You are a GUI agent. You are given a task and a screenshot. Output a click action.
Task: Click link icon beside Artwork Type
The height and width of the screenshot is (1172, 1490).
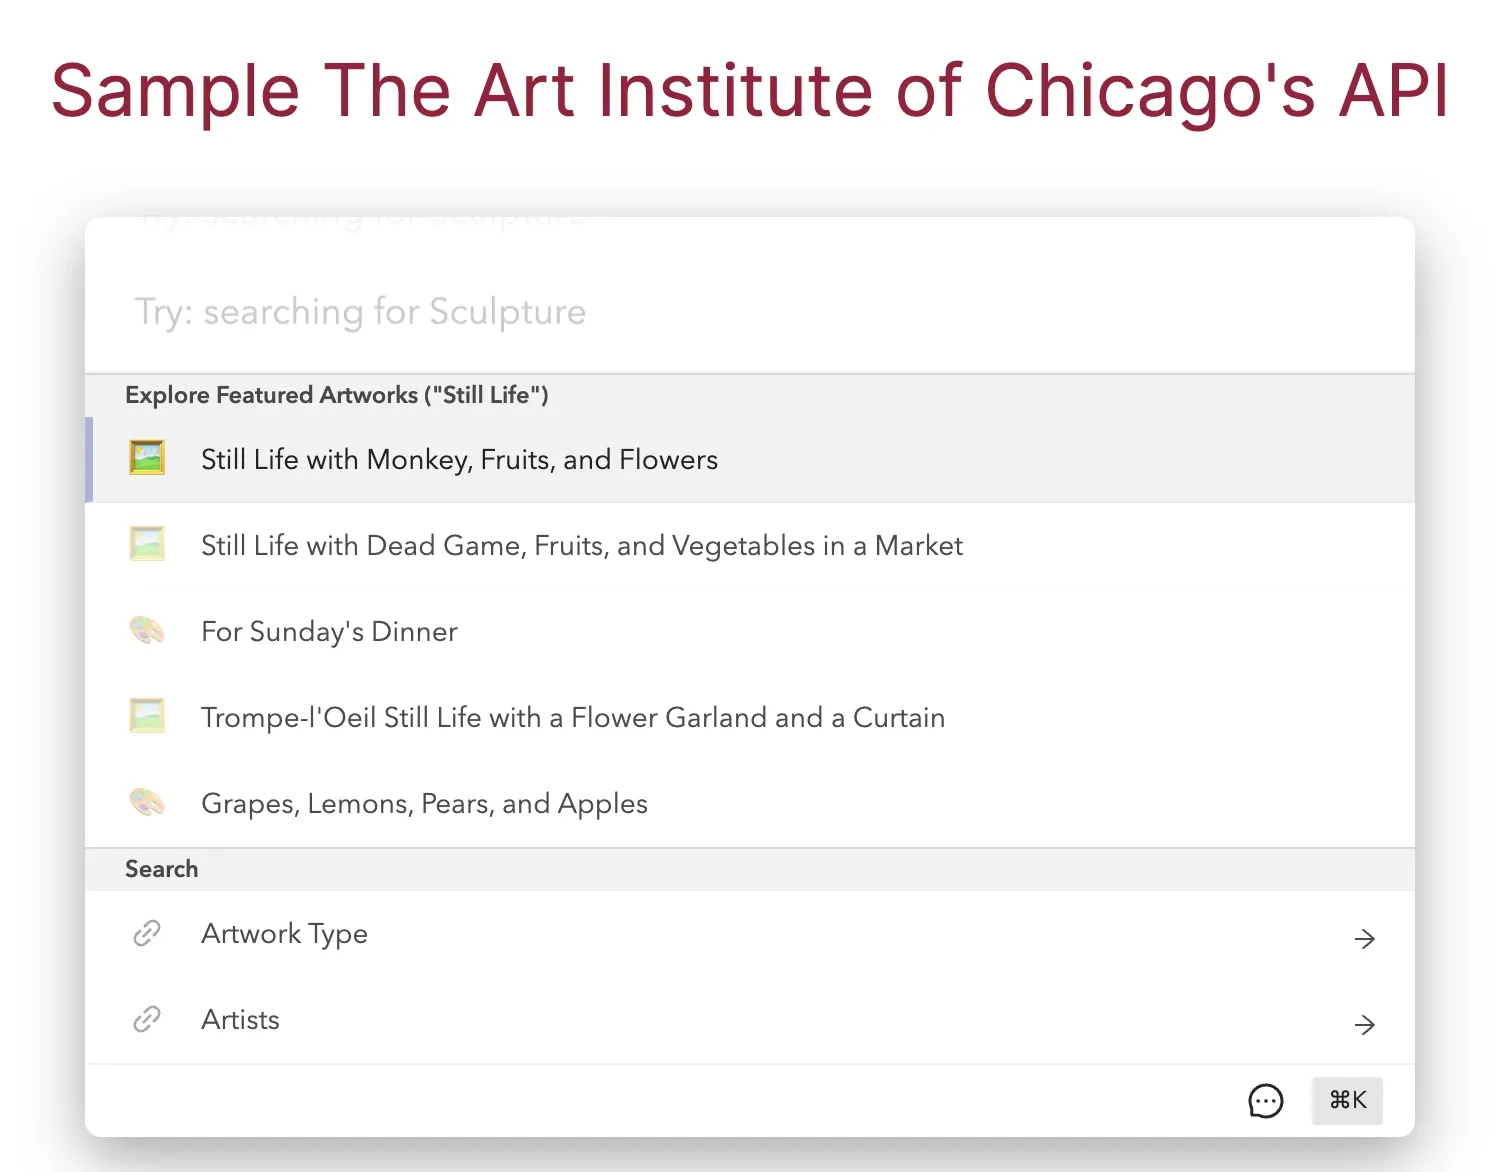point(147,933)
